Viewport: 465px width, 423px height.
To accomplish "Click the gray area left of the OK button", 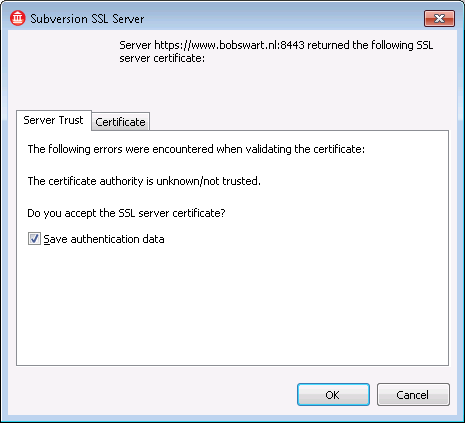I will [153, 395].
